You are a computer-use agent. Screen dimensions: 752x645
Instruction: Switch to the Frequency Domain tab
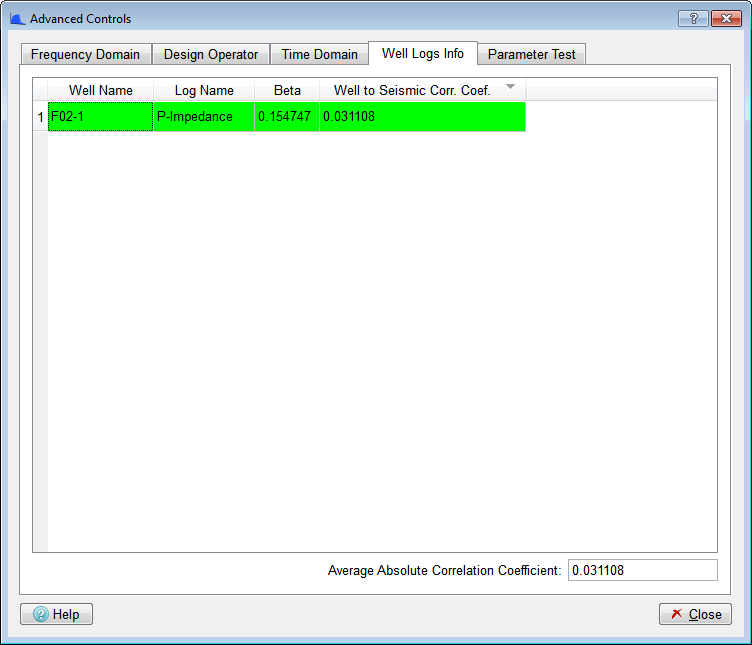click(86, 54)
